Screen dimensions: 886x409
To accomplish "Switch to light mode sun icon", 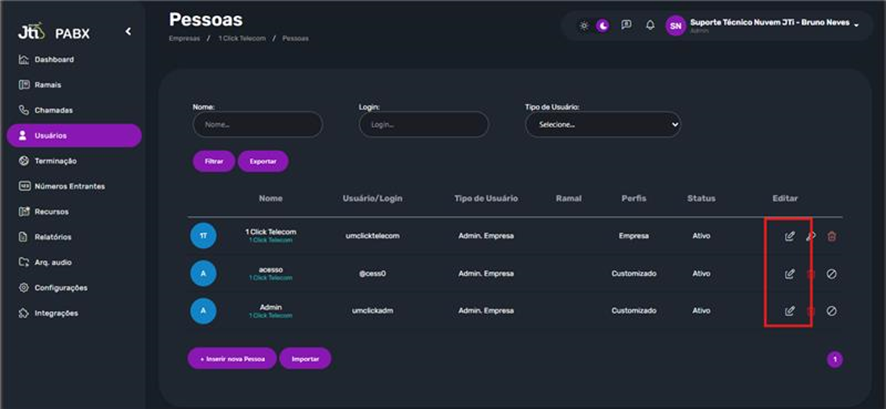I will tap(585, 25).
